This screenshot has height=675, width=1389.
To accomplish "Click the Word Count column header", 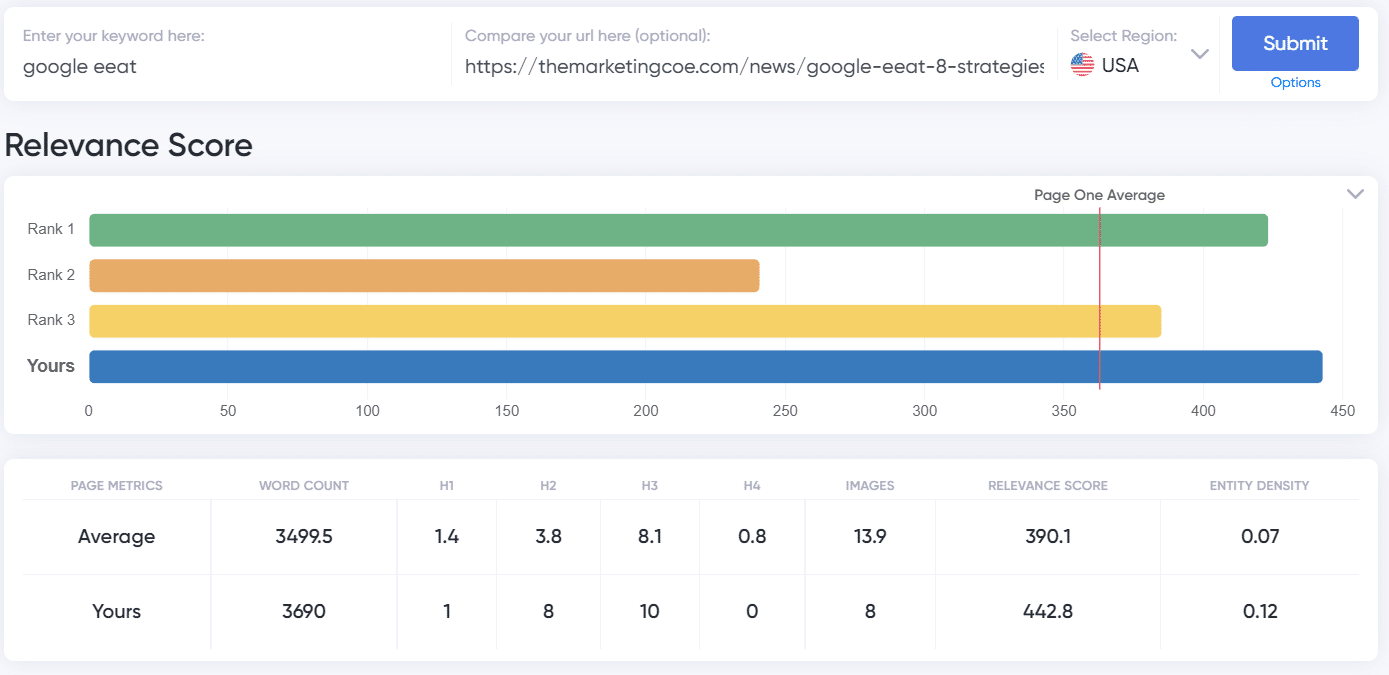I will (303, 485).
